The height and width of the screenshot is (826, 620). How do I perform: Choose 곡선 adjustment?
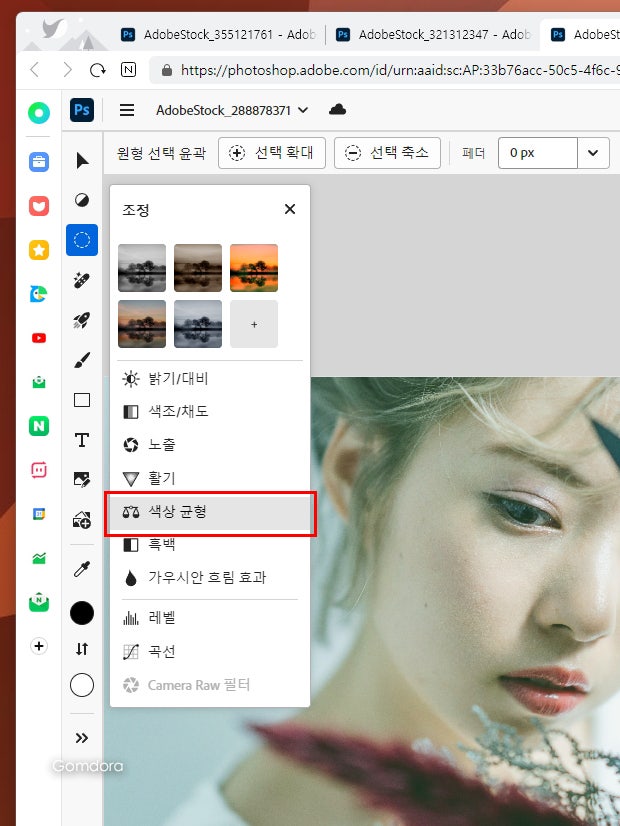(210, 652)
